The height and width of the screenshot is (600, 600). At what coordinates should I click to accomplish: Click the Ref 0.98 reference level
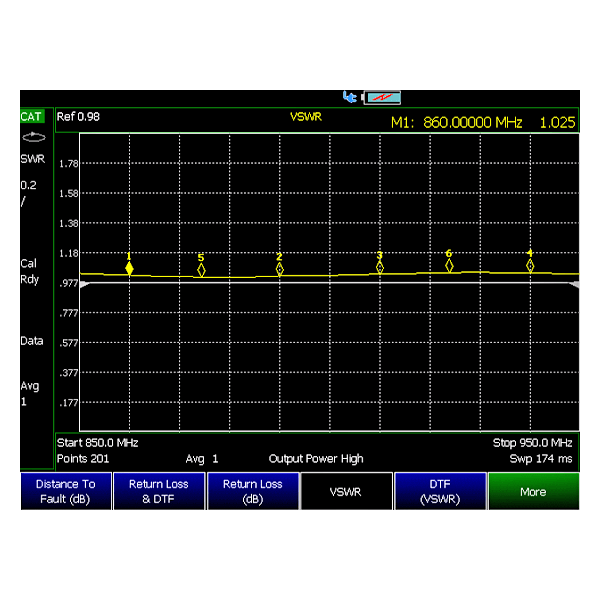pos(78,117)
